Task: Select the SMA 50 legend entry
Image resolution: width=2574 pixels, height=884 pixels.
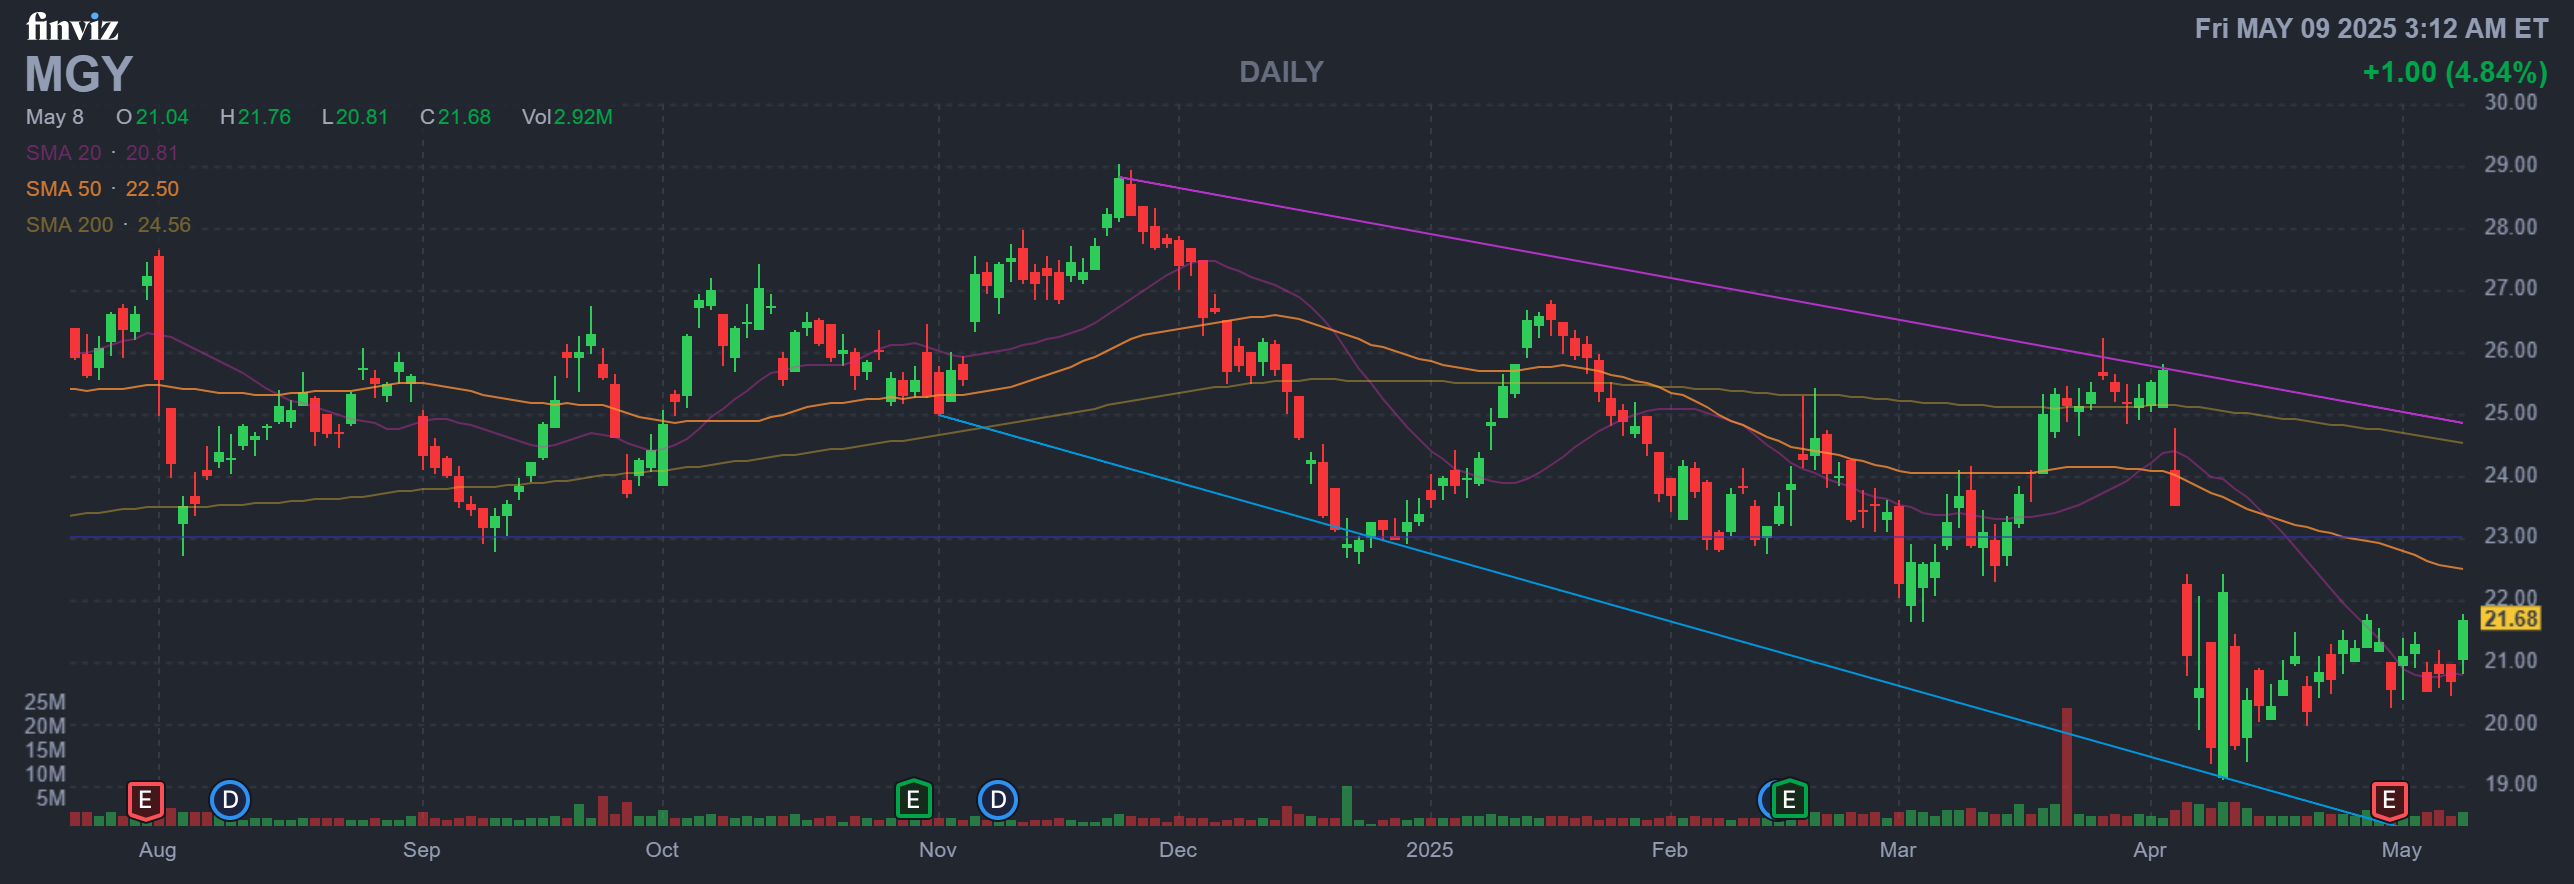Action: tap(102, 189)
